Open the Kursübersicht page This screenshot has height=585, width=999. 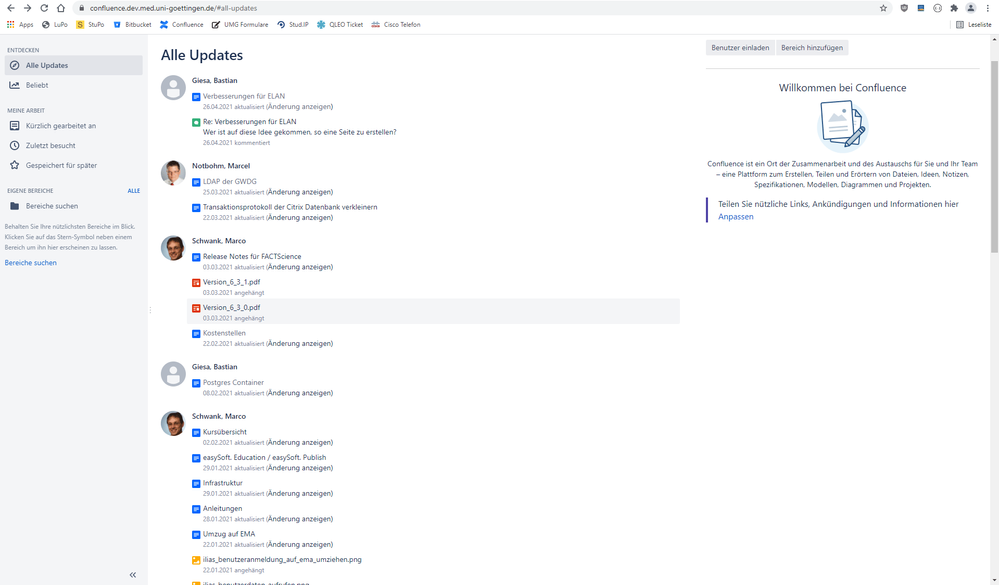point(225,432)
